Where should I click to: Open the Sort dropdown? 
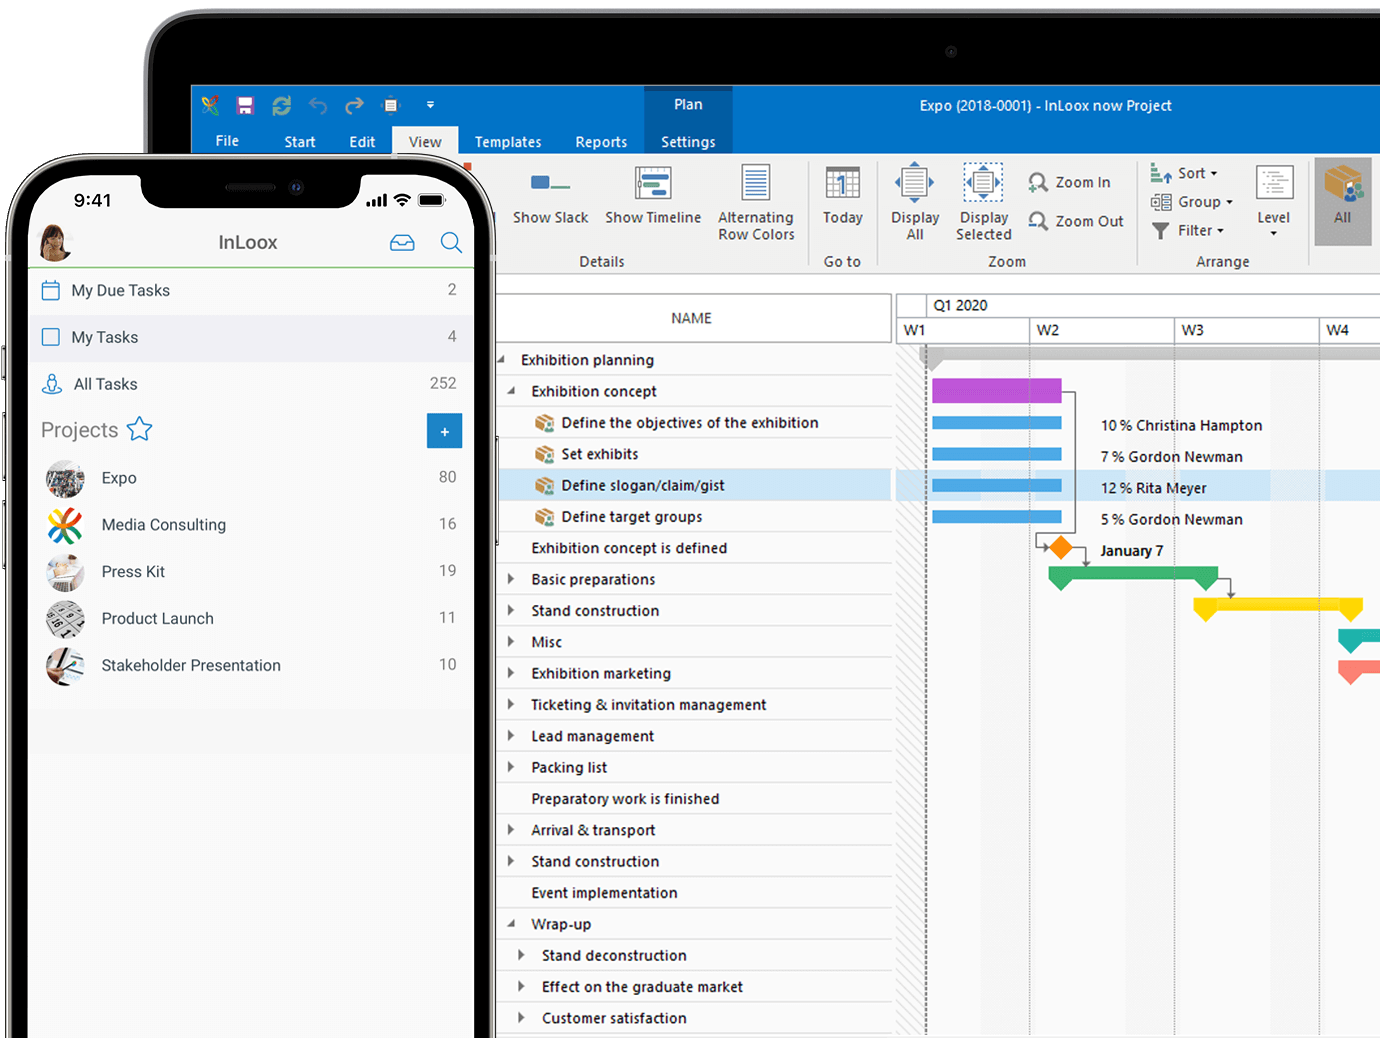[x=1184, y=173]
